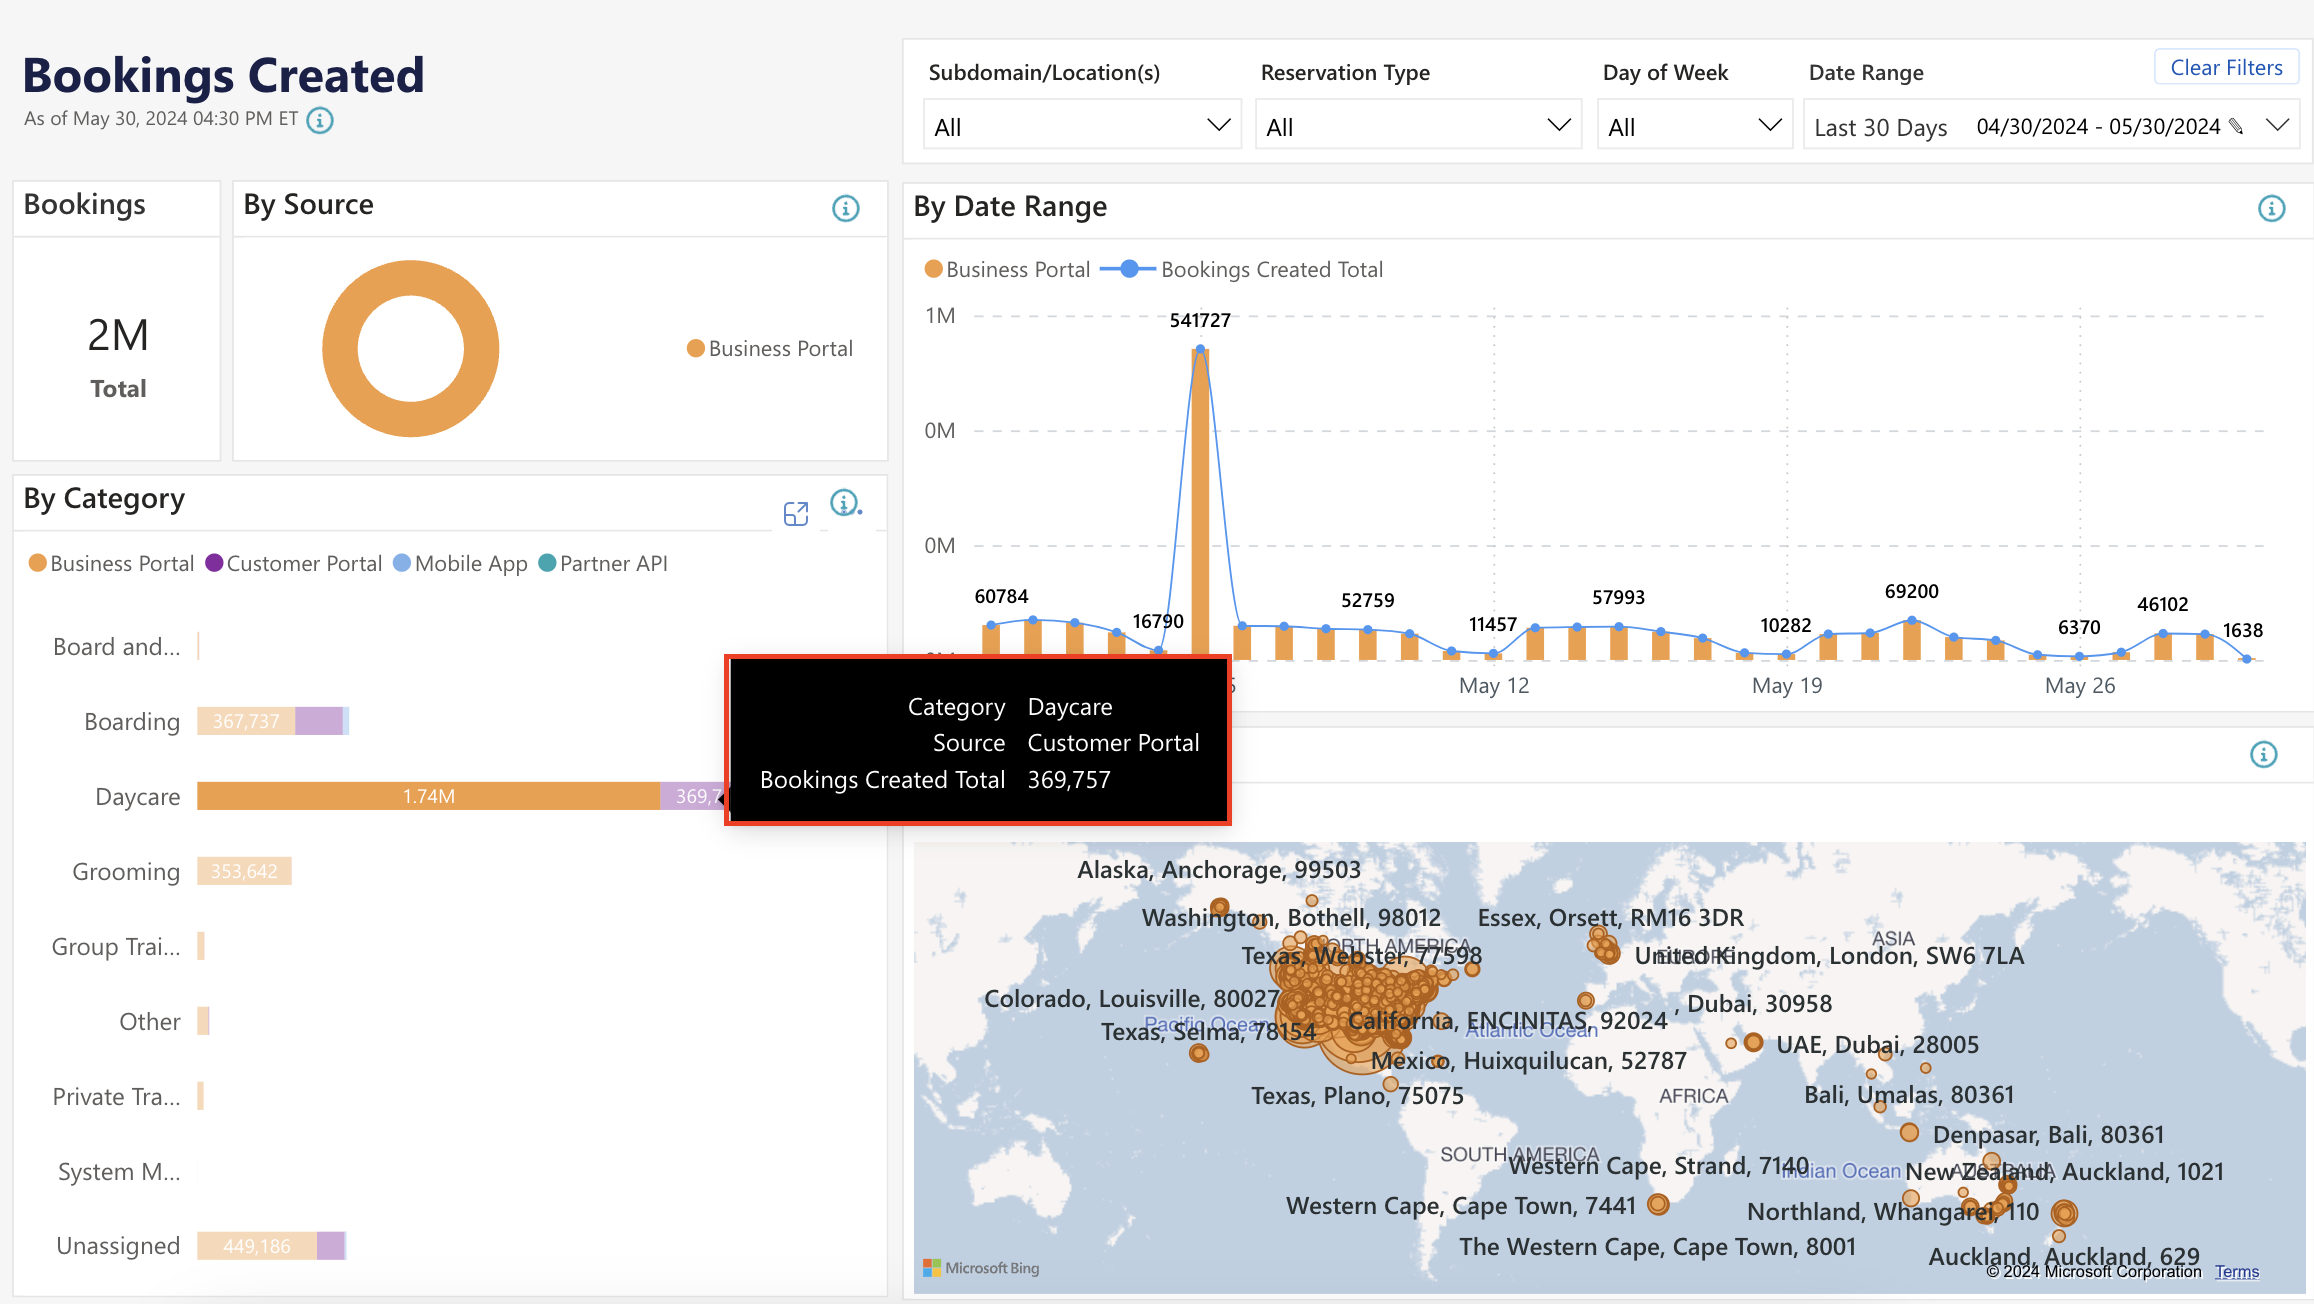Click the Boarding 367,737 bar segment
The height and width of the screenshot is (1304, 2314).
(x=246, y=721)
